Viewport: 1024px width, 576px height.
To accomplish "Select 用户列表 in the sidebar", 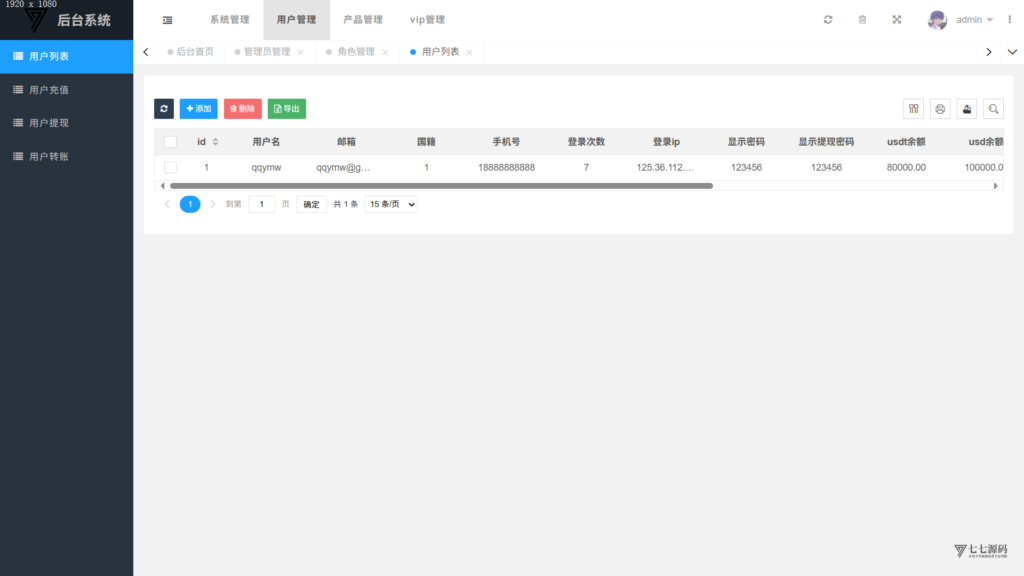I will point(67,56).
